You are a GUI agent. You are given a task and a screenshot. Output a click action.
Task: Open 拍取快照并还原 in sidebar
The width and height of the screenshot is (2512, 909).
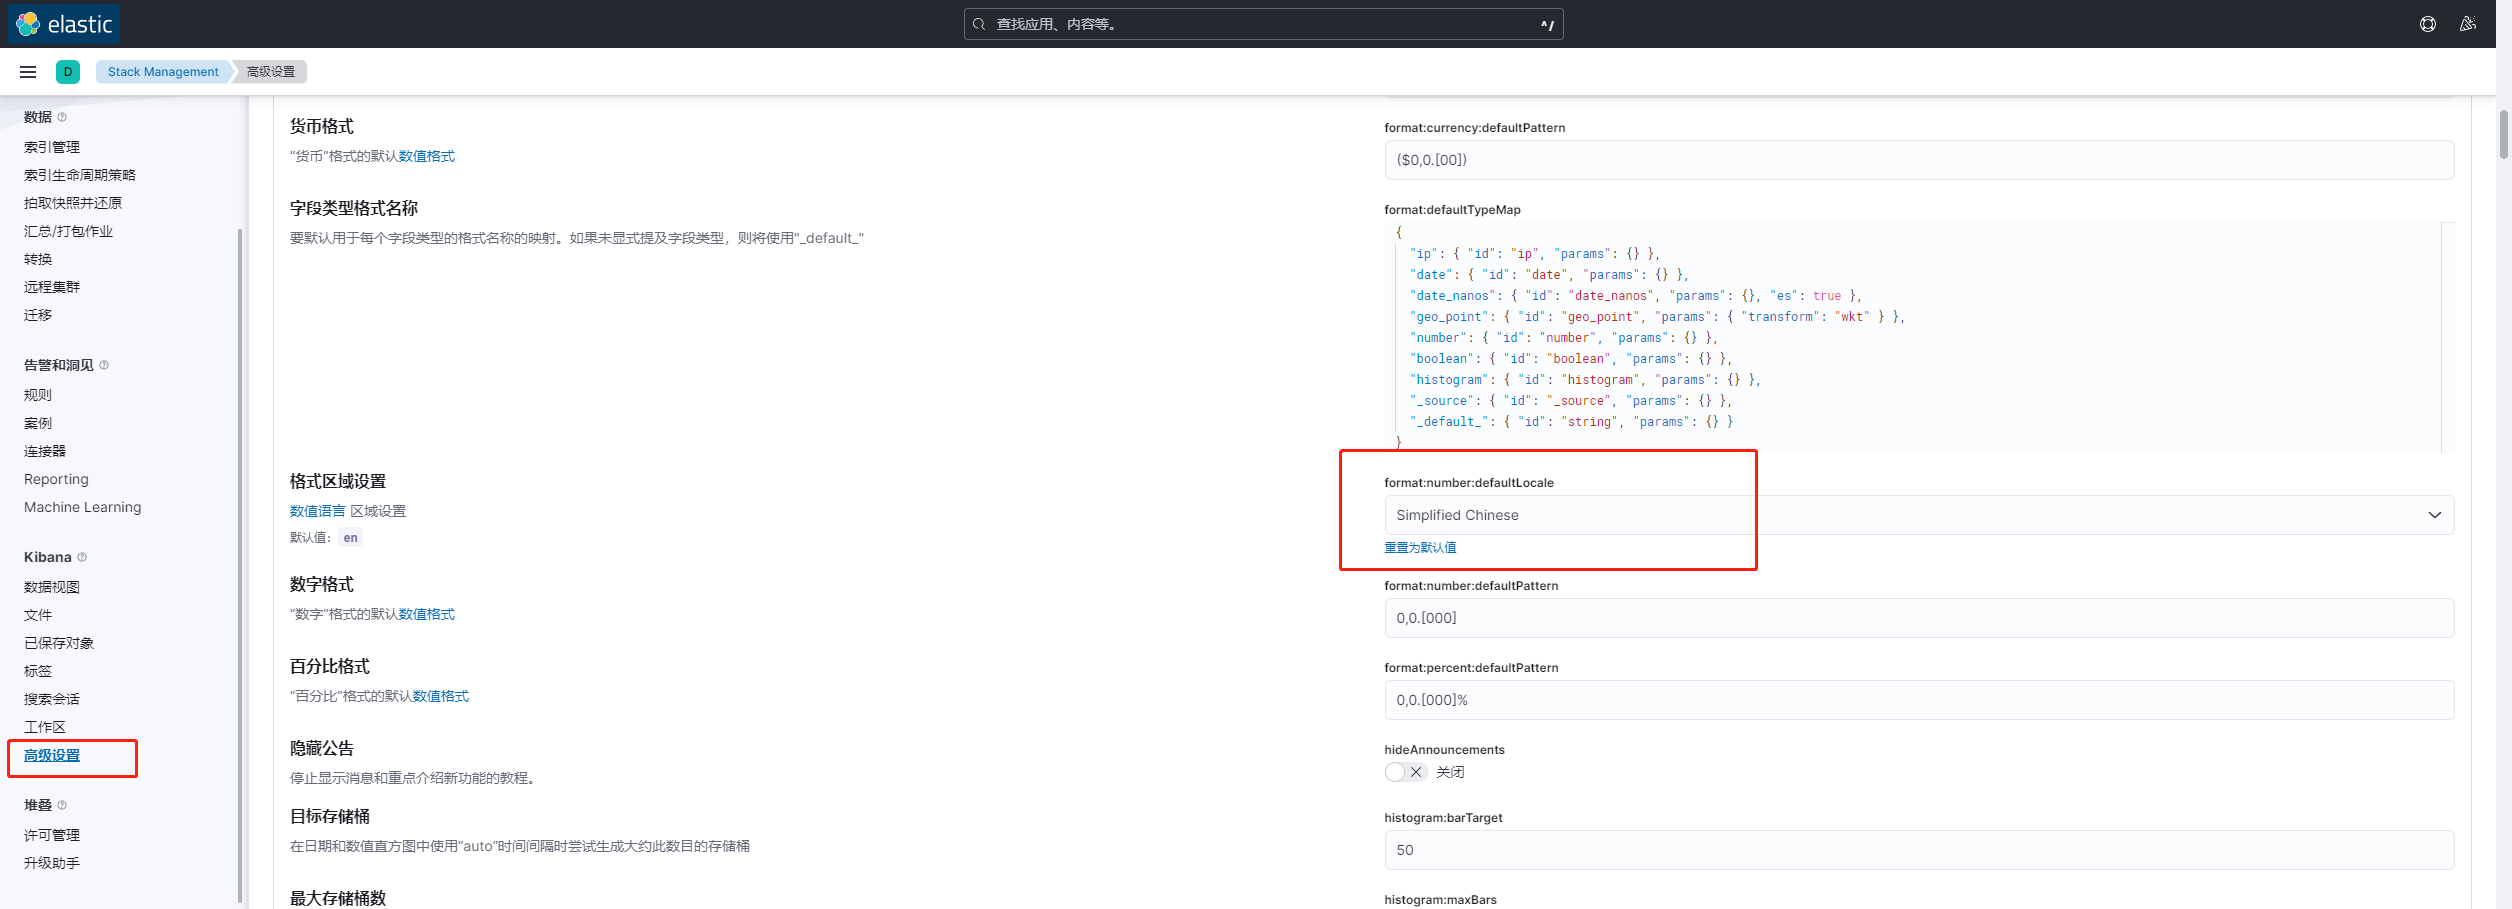pyautogui.click(x=73, y=203)
